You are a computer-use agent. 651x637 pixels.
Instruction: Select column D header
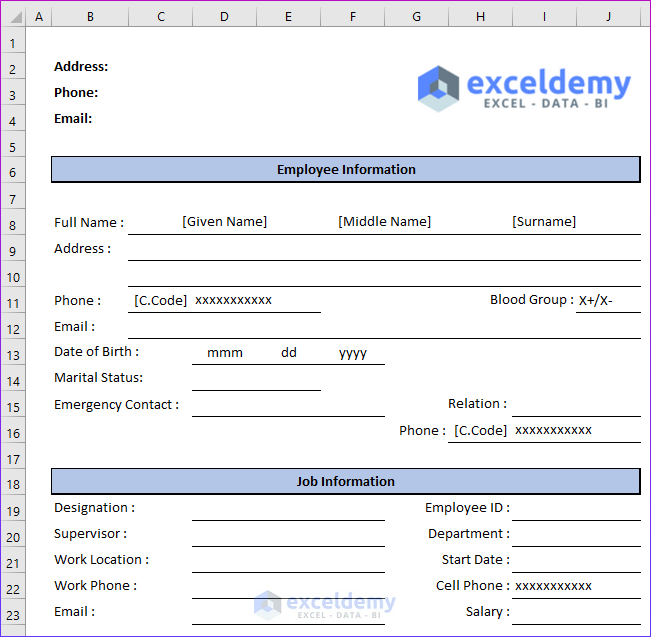(224, 17)
